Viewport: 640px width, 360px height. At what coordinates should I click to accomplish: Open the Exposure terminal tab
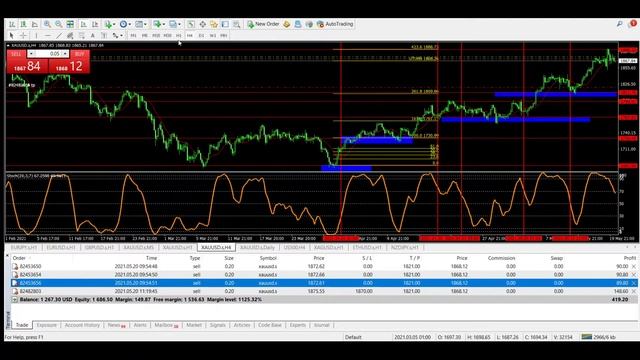[47, 325]
